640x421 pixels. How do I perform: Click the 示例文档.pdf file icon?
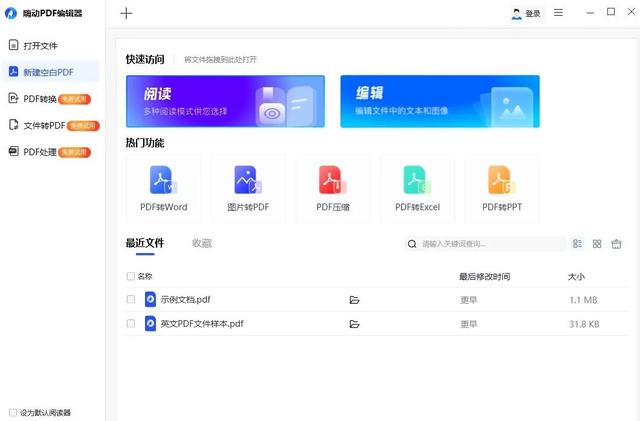coord(150,299)
